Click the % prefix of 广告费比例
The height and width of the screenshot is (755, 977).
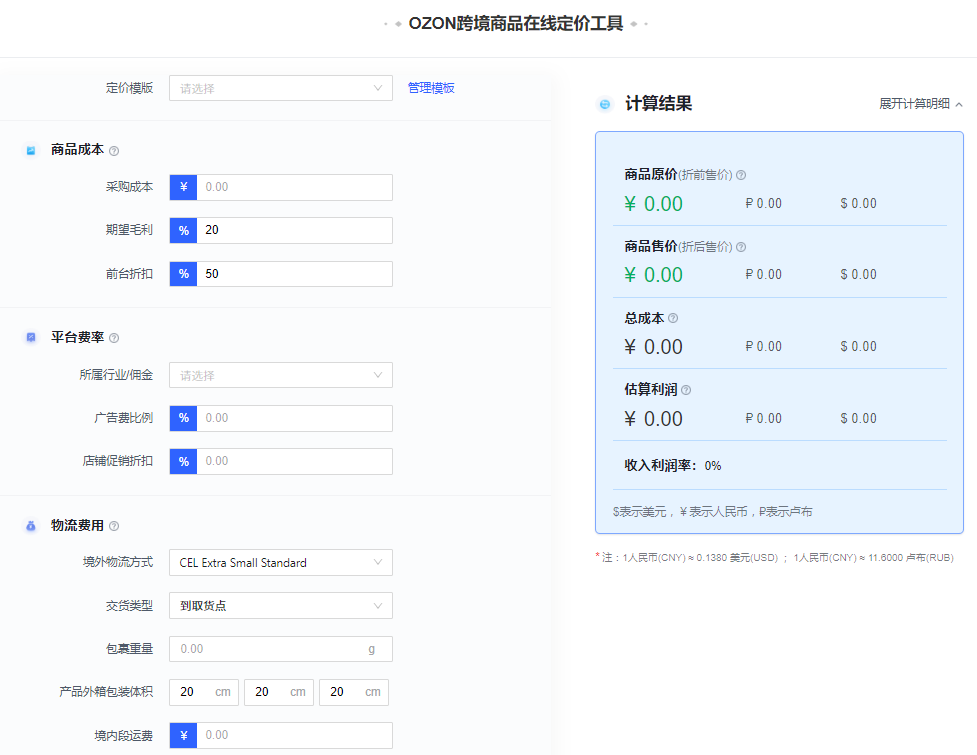coord(183,418)
